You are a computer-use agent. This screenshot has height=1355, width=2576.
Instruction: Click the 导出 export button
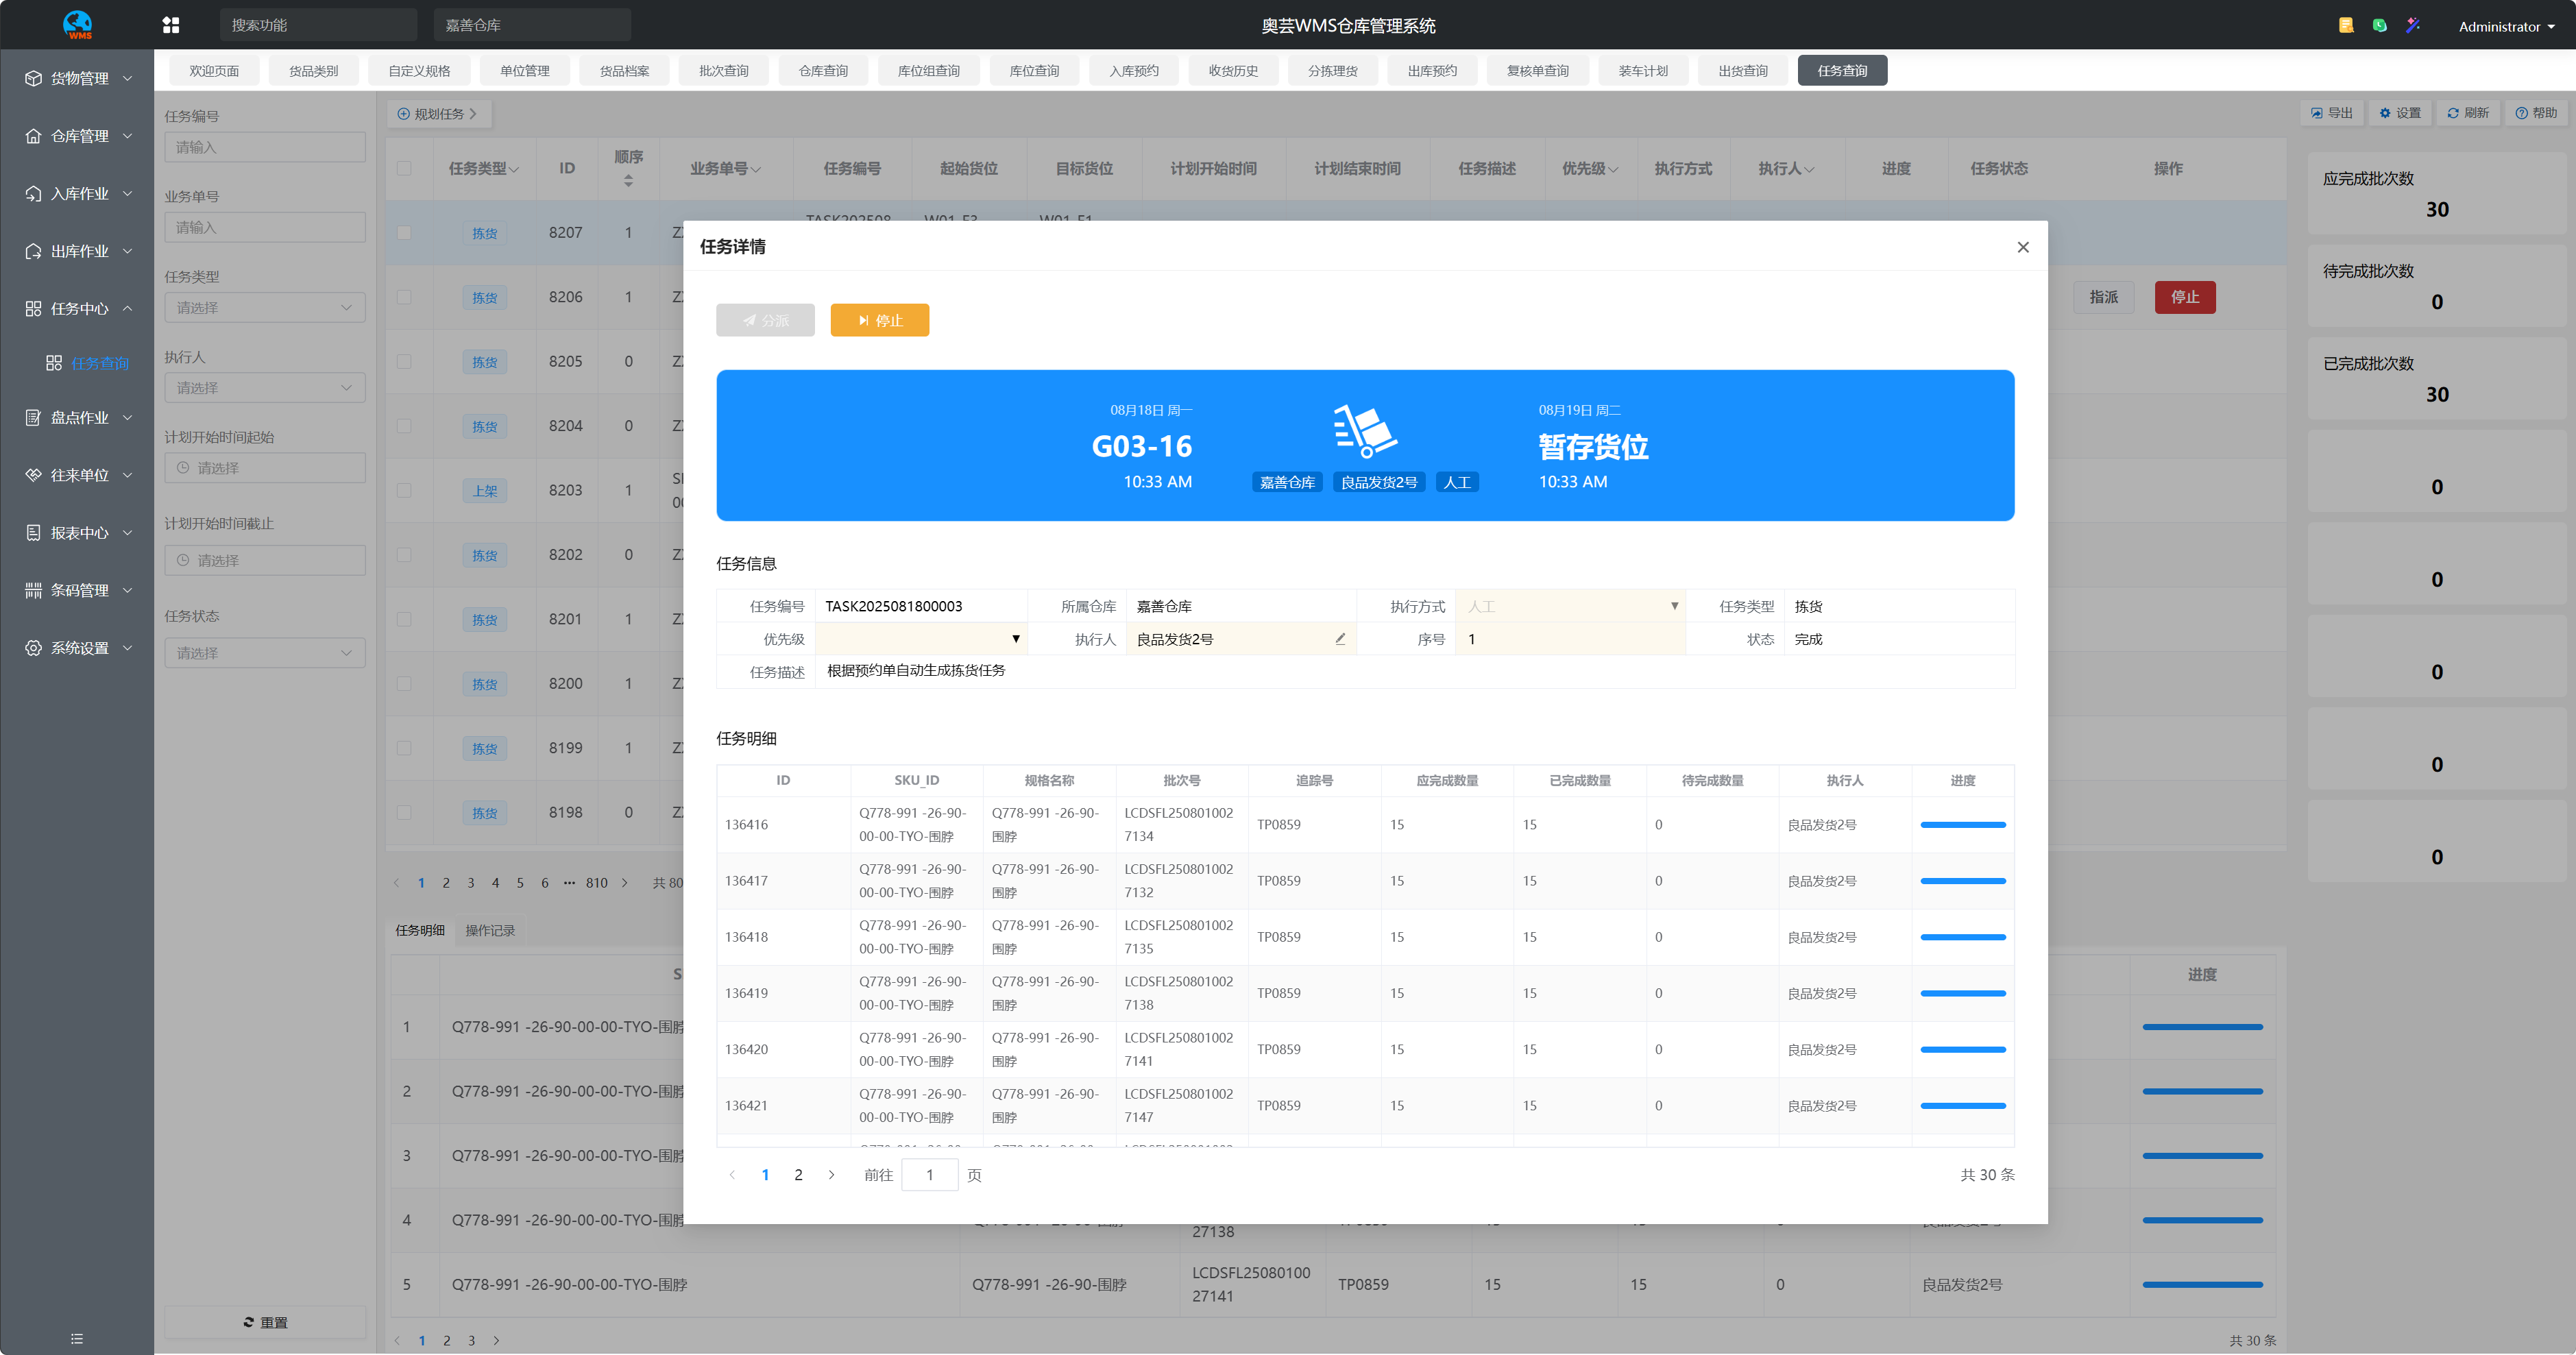pyautogui.click(x=2331, y=113)
